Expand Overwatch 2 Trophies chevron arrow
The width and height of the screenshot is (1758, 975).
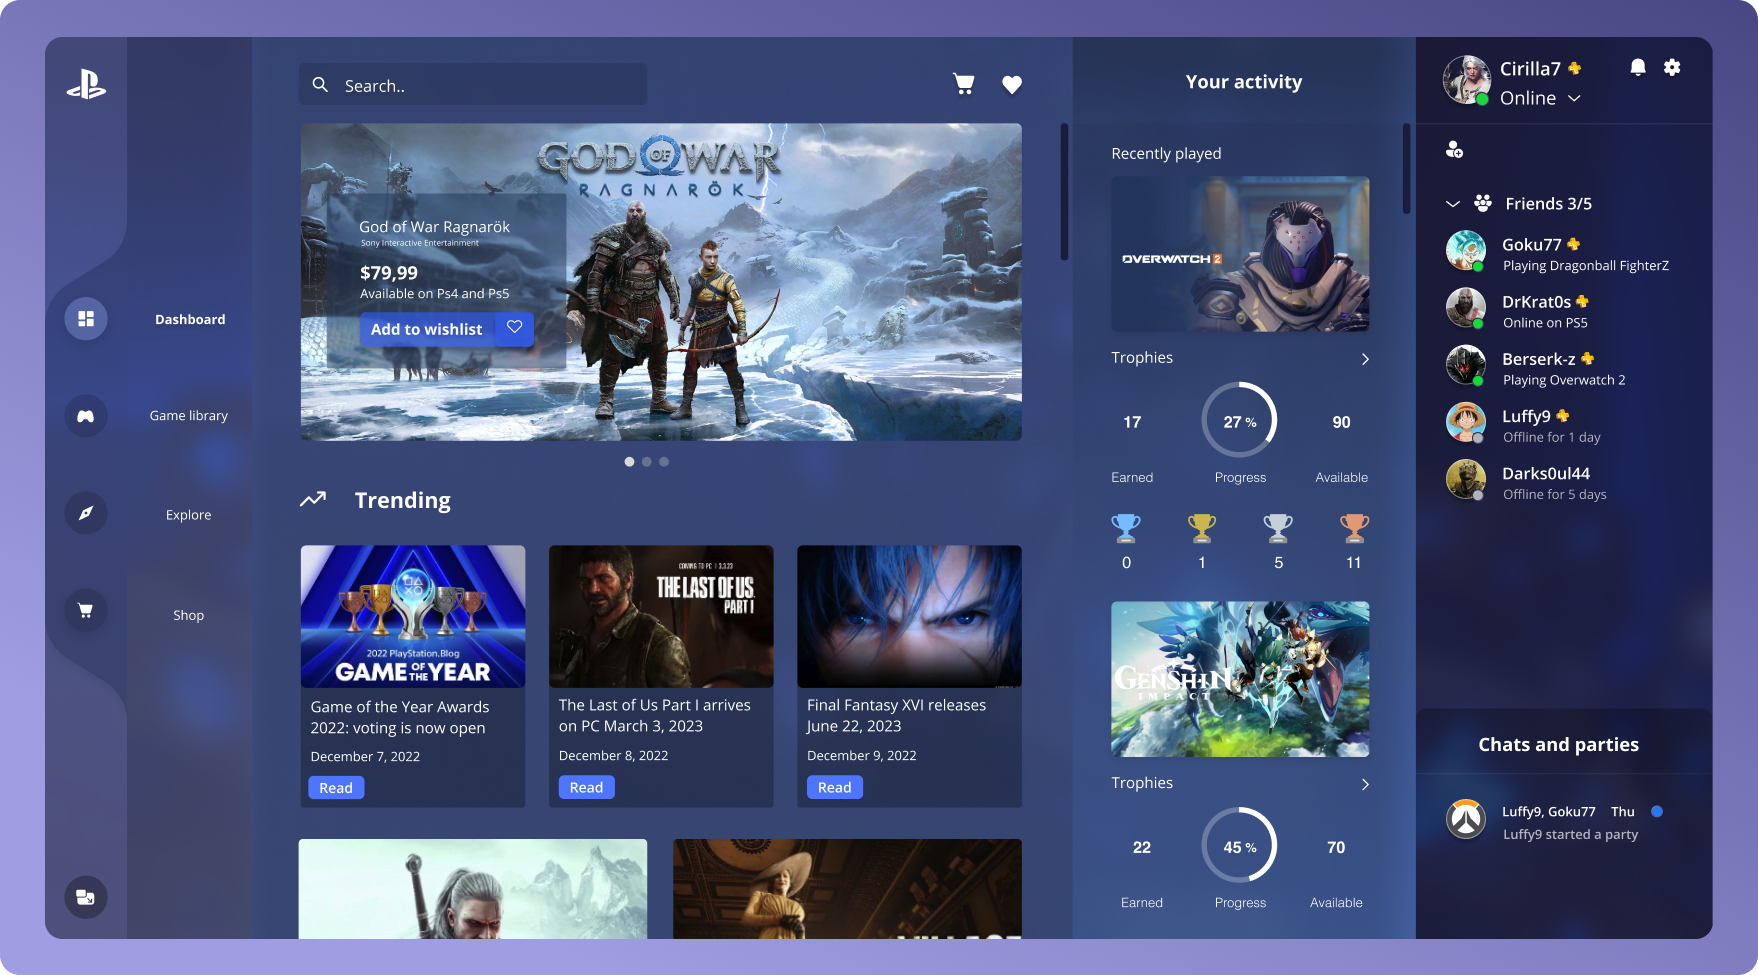pos(1365,359)
